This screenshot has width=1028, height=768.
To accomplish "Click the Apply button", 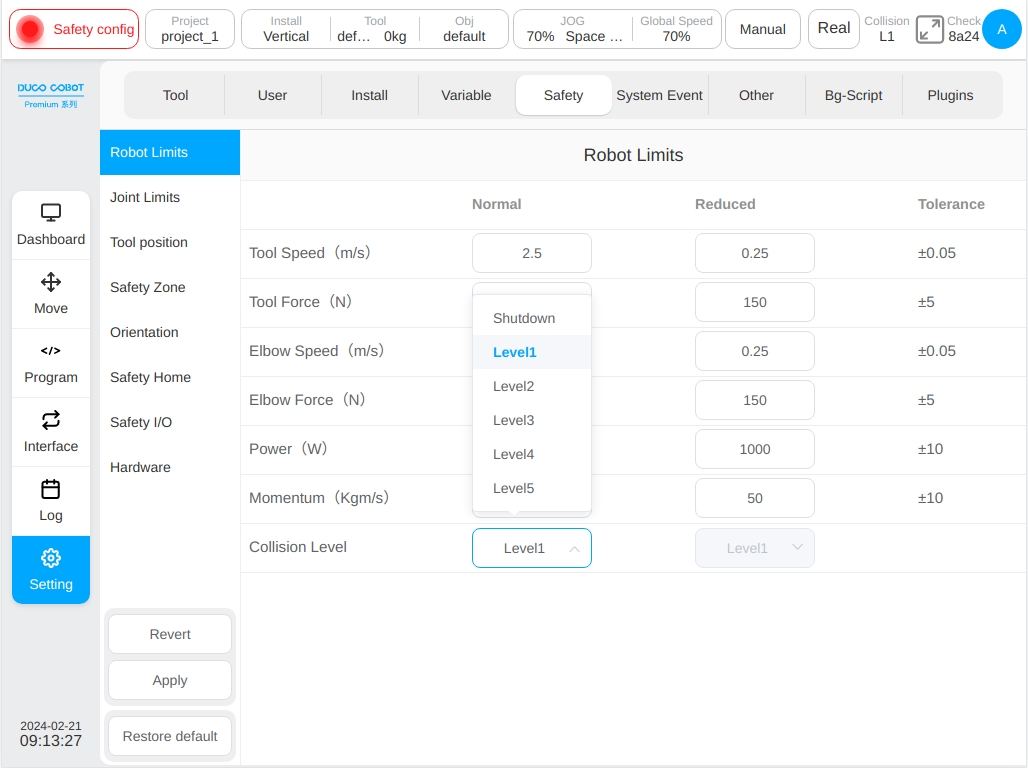I will [170, 680].
